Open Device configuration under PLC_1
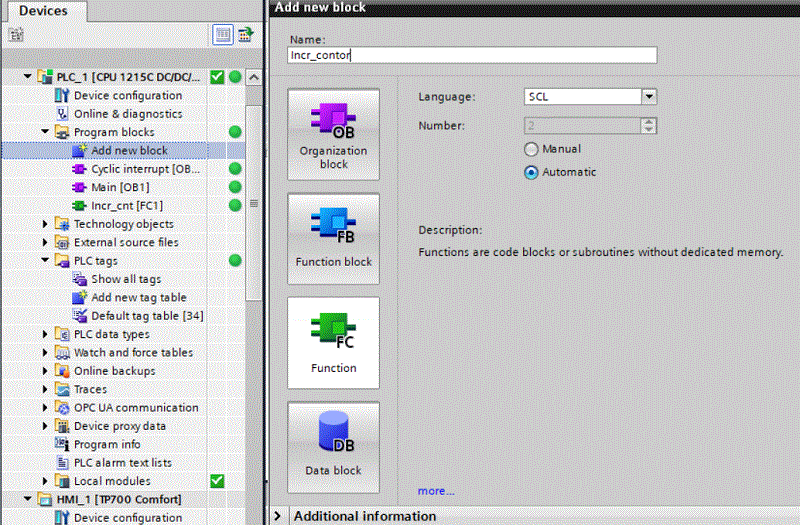 (127, 96)
